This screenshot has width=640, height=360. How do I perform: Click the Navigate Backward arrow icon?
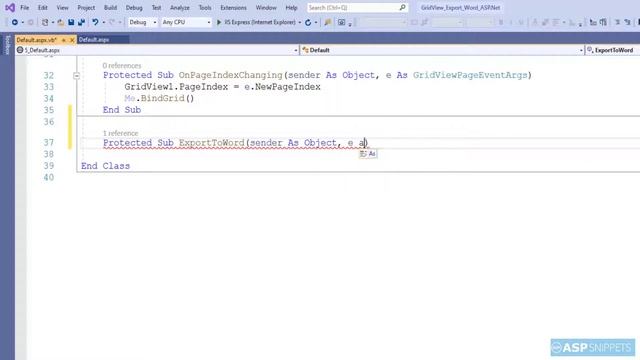coord(15,22)
